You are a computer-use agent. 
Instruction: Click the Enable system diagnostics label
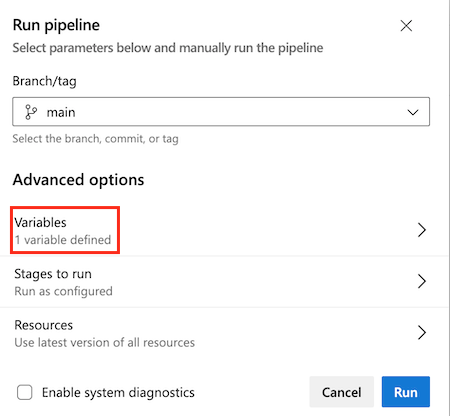118,393
